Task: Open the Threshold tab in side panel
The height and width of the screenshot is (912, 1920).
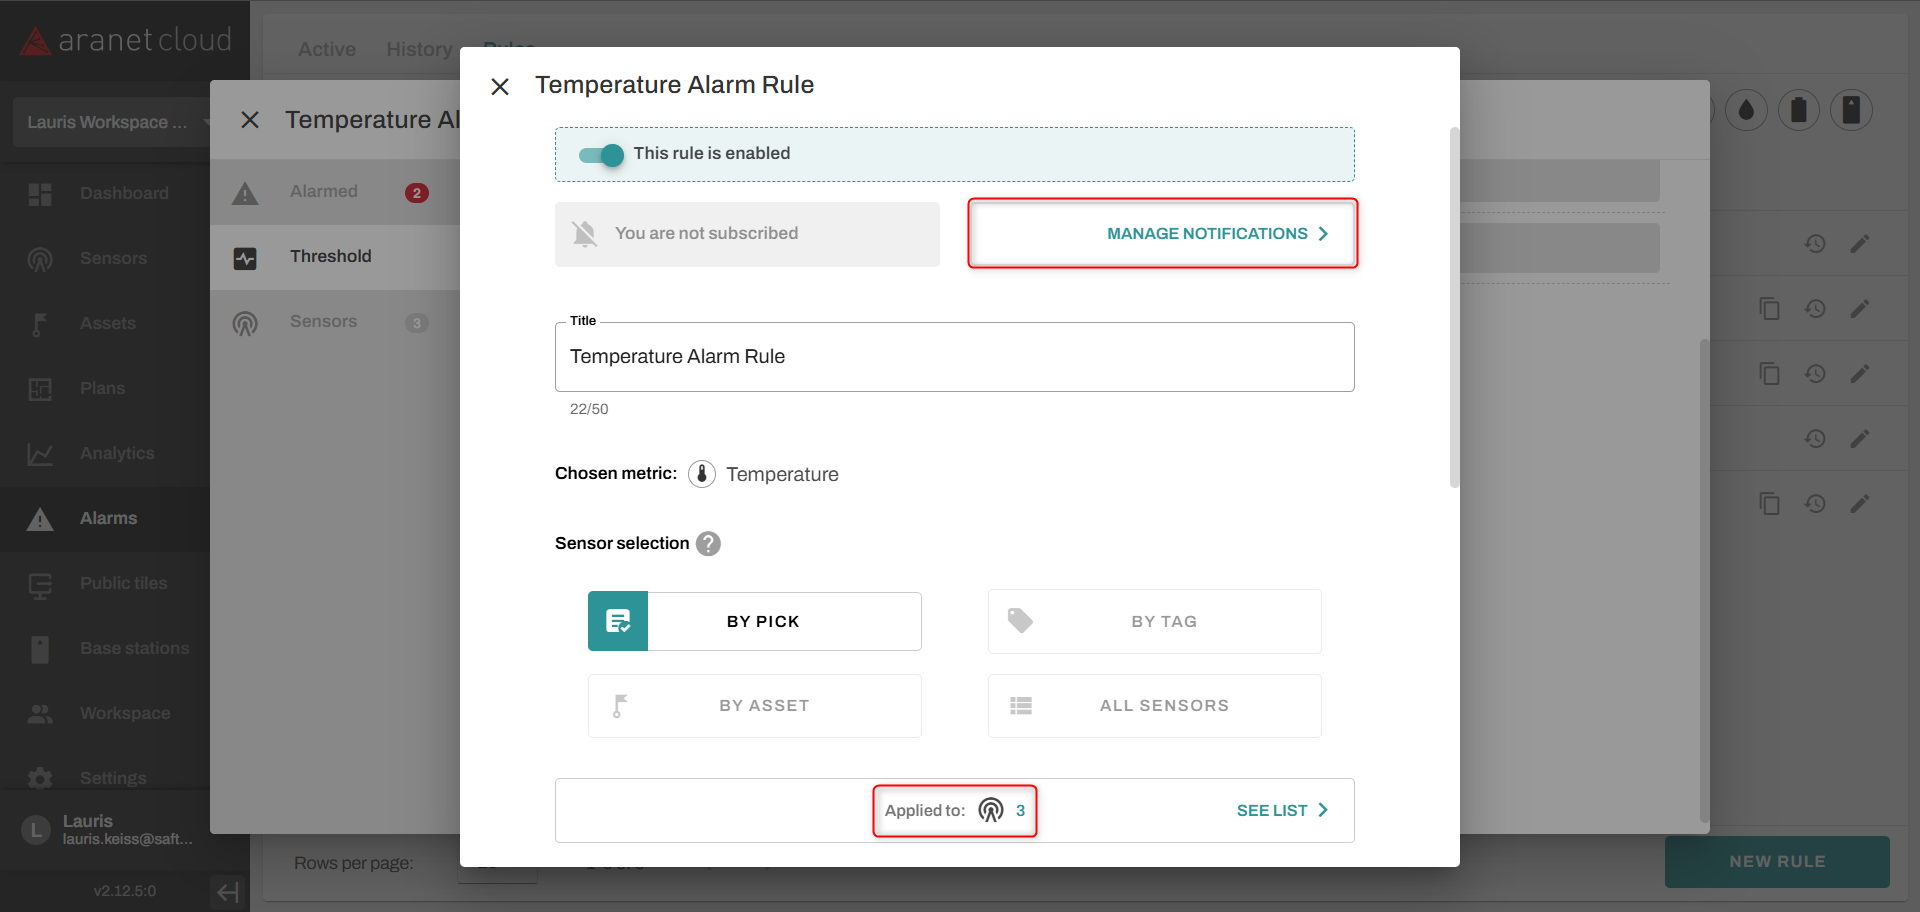Action: 331,257
